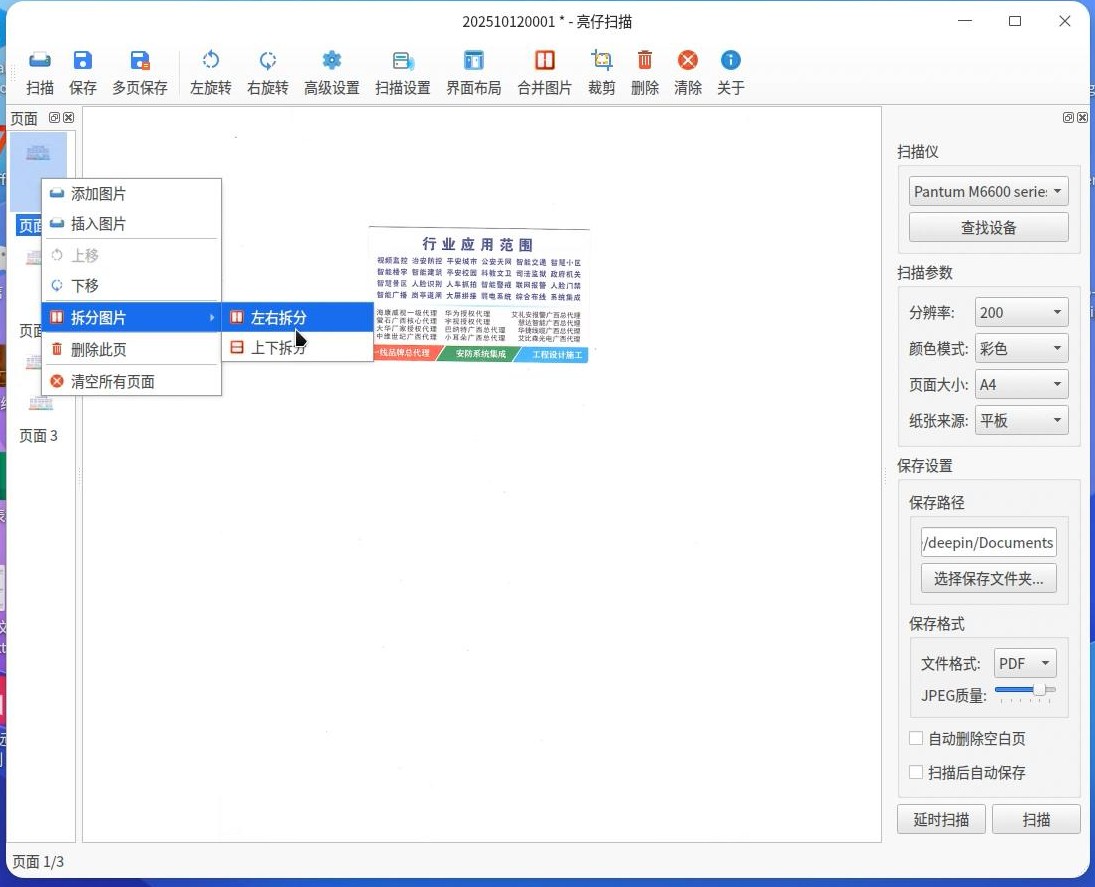Rotate image right with 右旋转 icon
This screenshot has height=887, width=1095.
tap(267, 61)
